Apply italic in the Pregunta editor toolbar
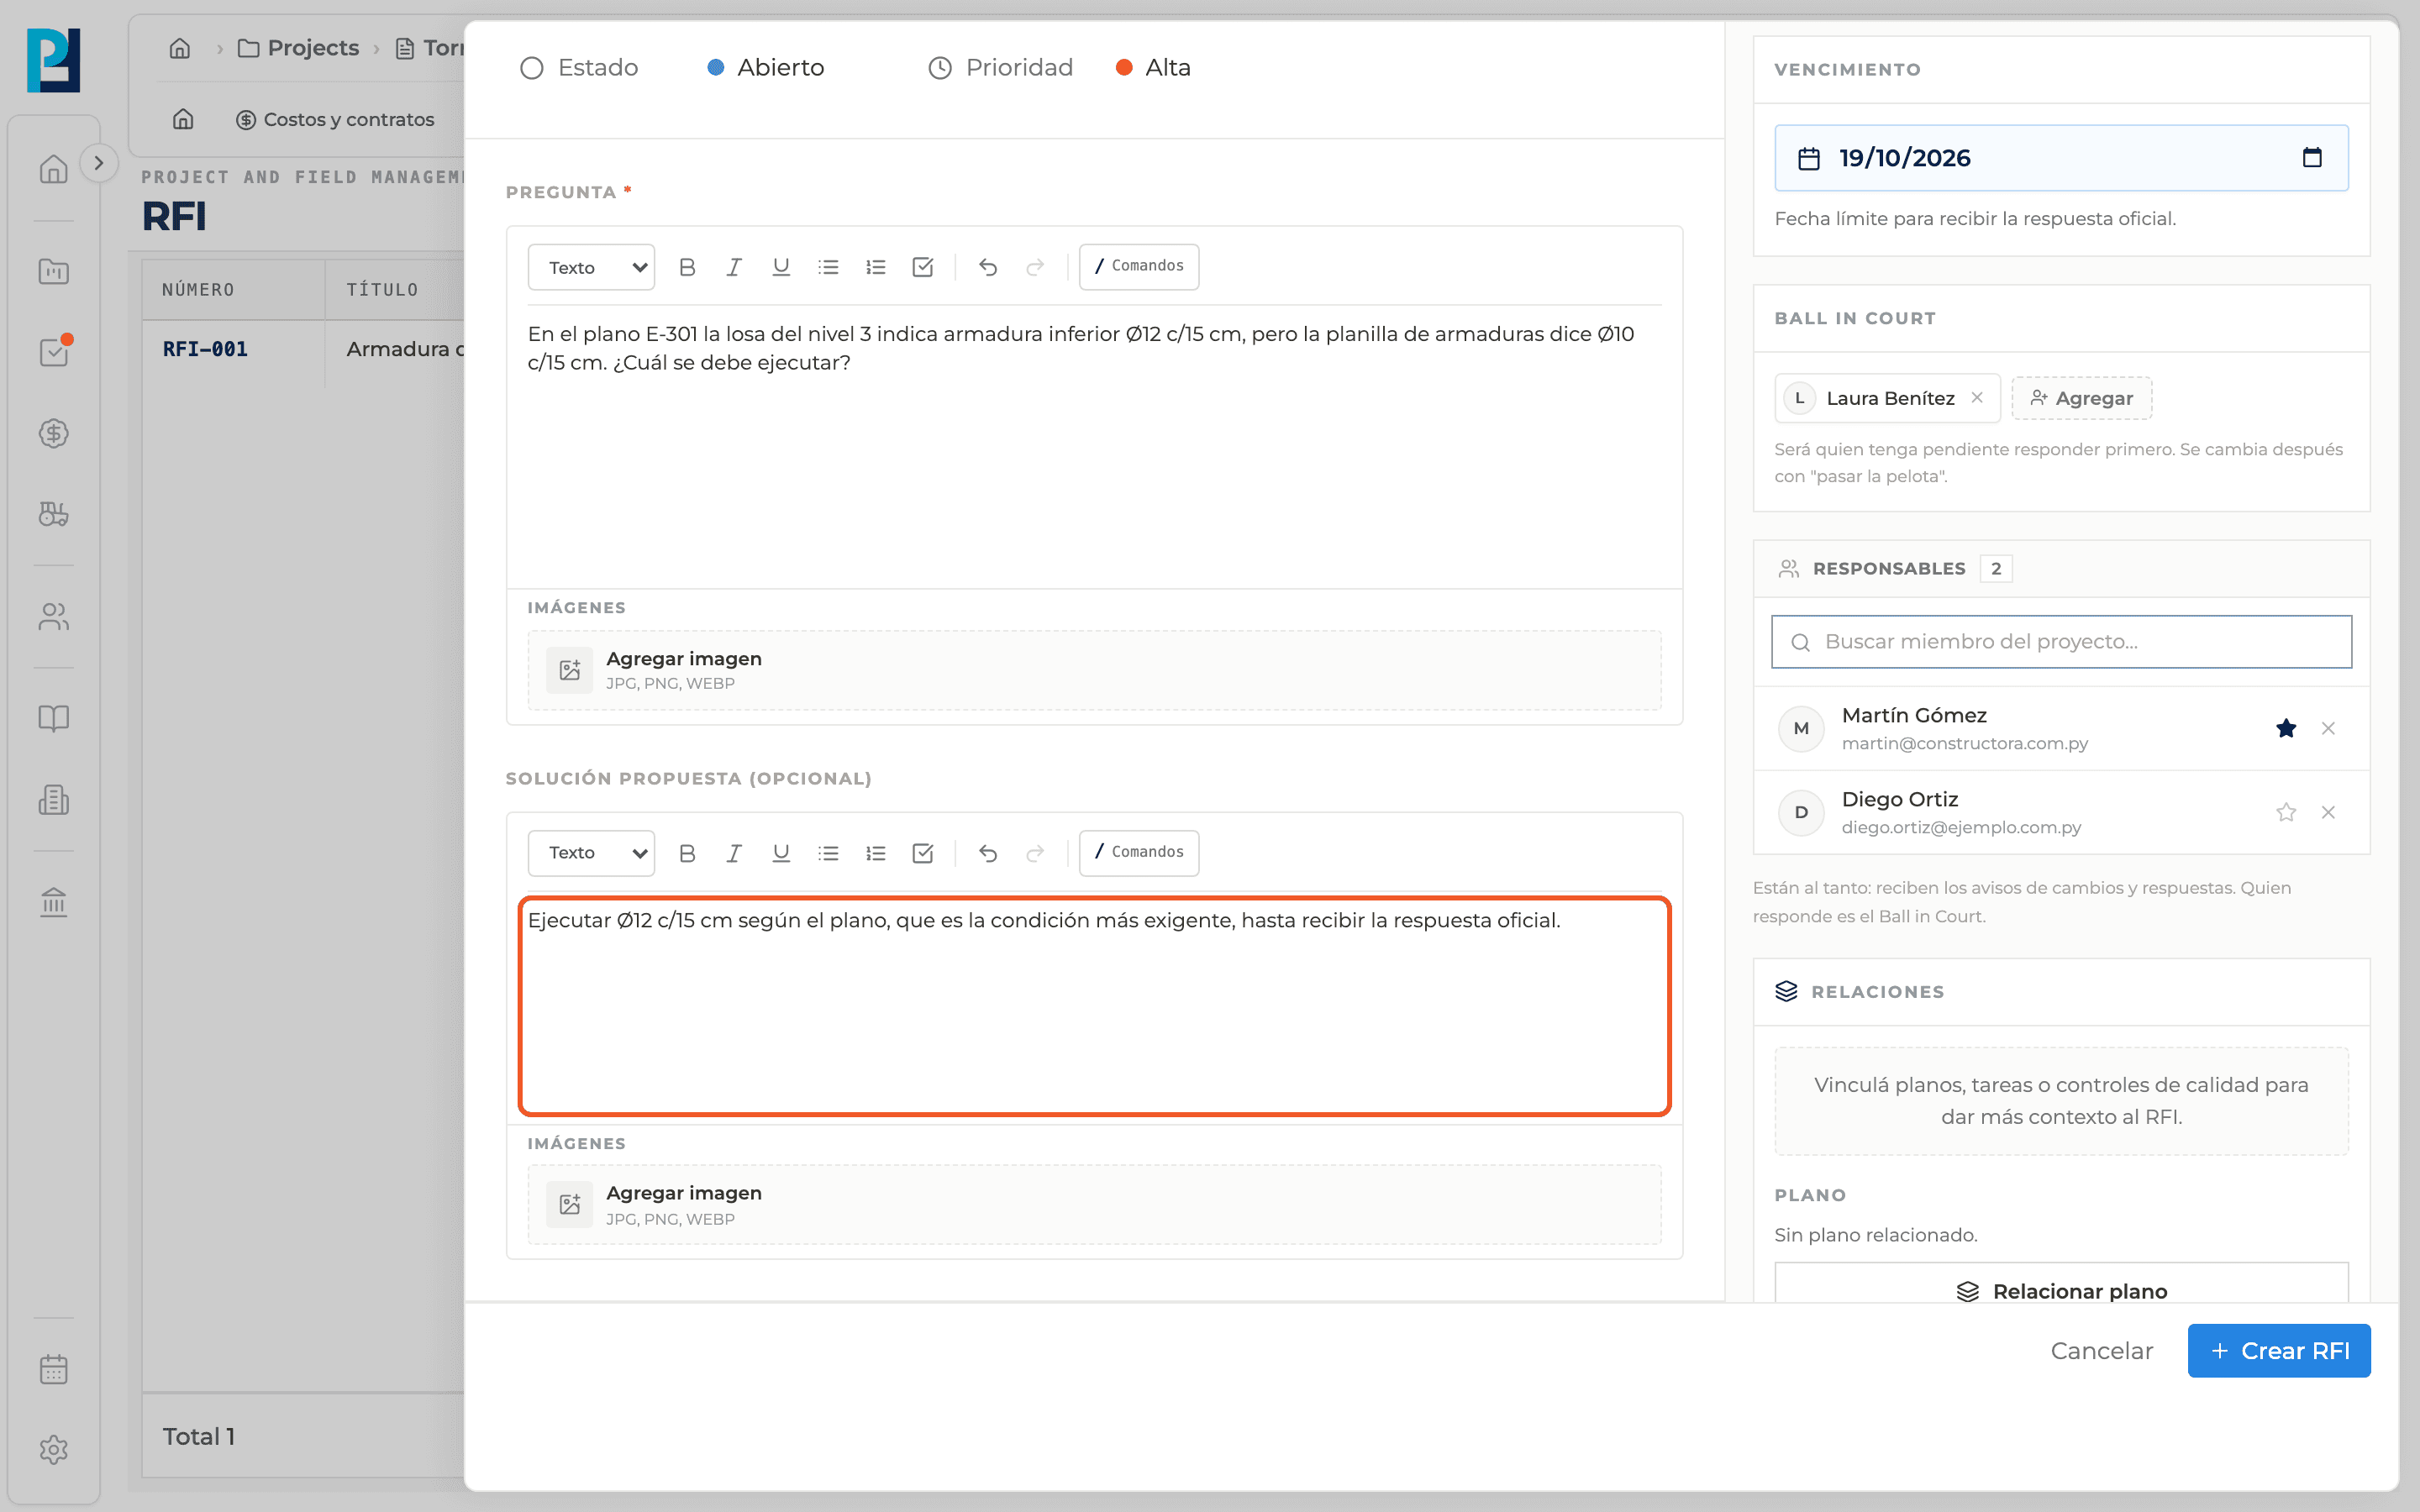The image size is (2420, 1512). point(734,267)
